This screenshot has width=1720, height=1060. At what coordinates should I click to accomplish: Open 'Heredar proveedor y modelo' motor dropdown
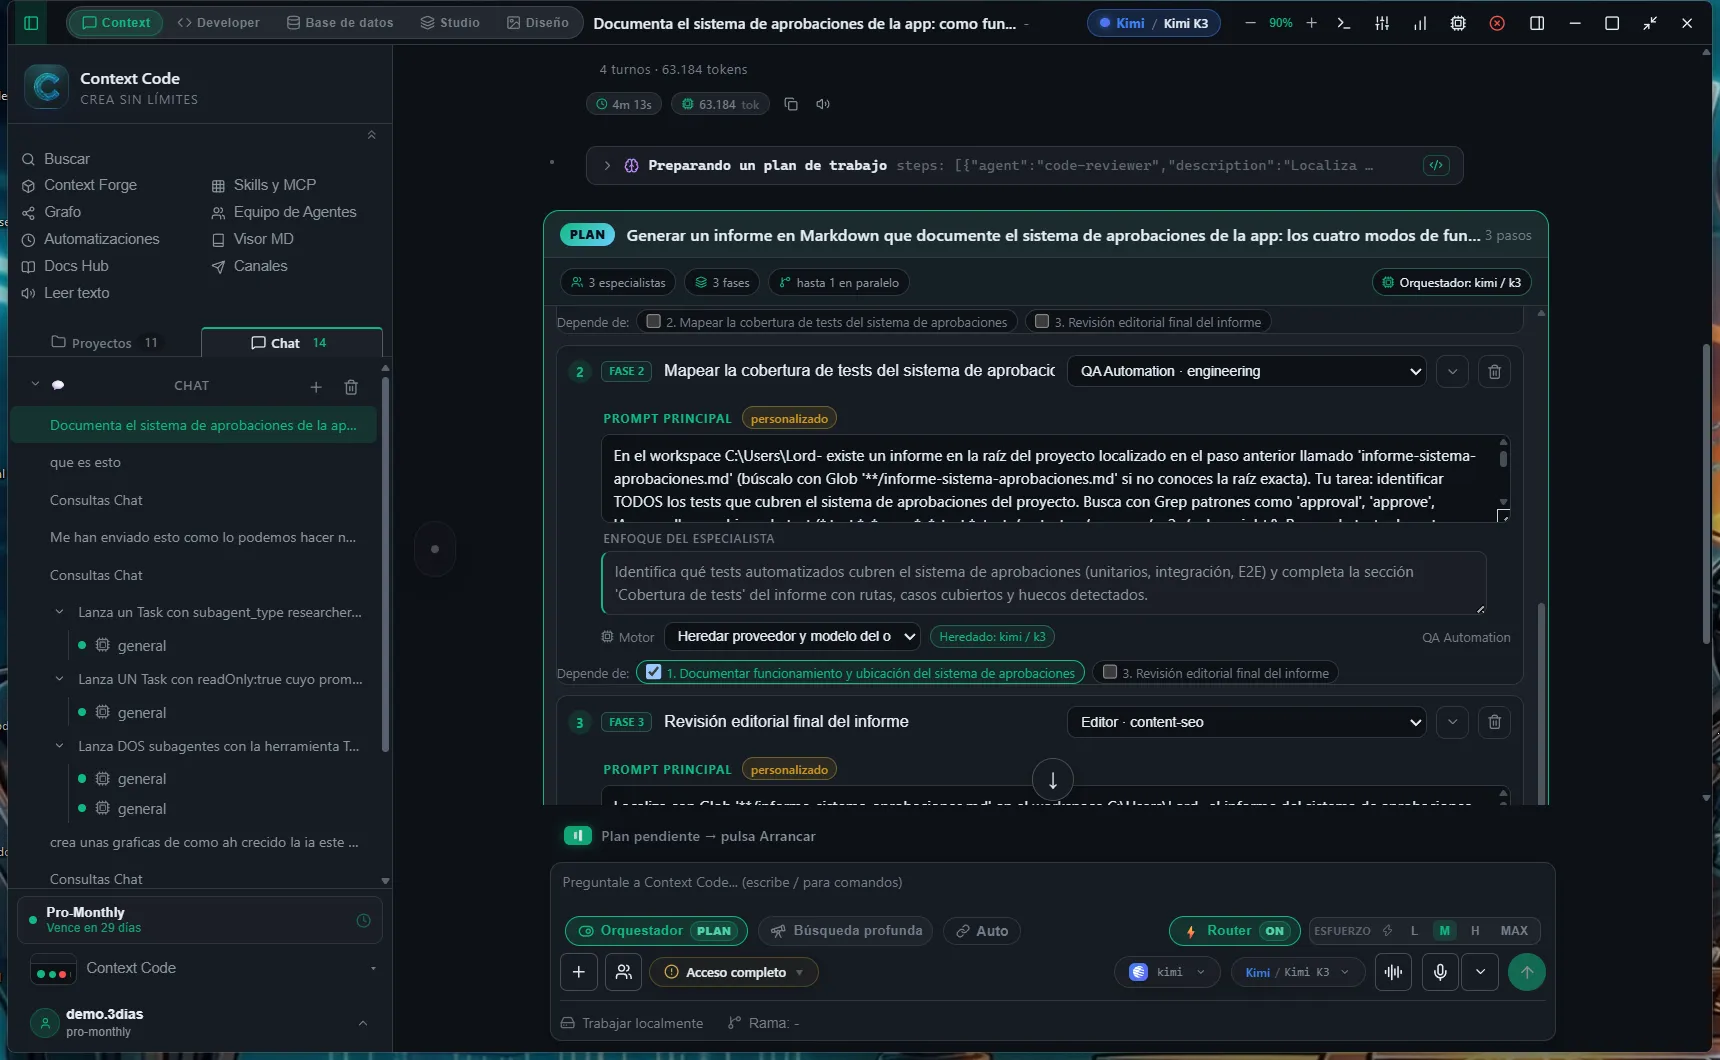point(793,636)
